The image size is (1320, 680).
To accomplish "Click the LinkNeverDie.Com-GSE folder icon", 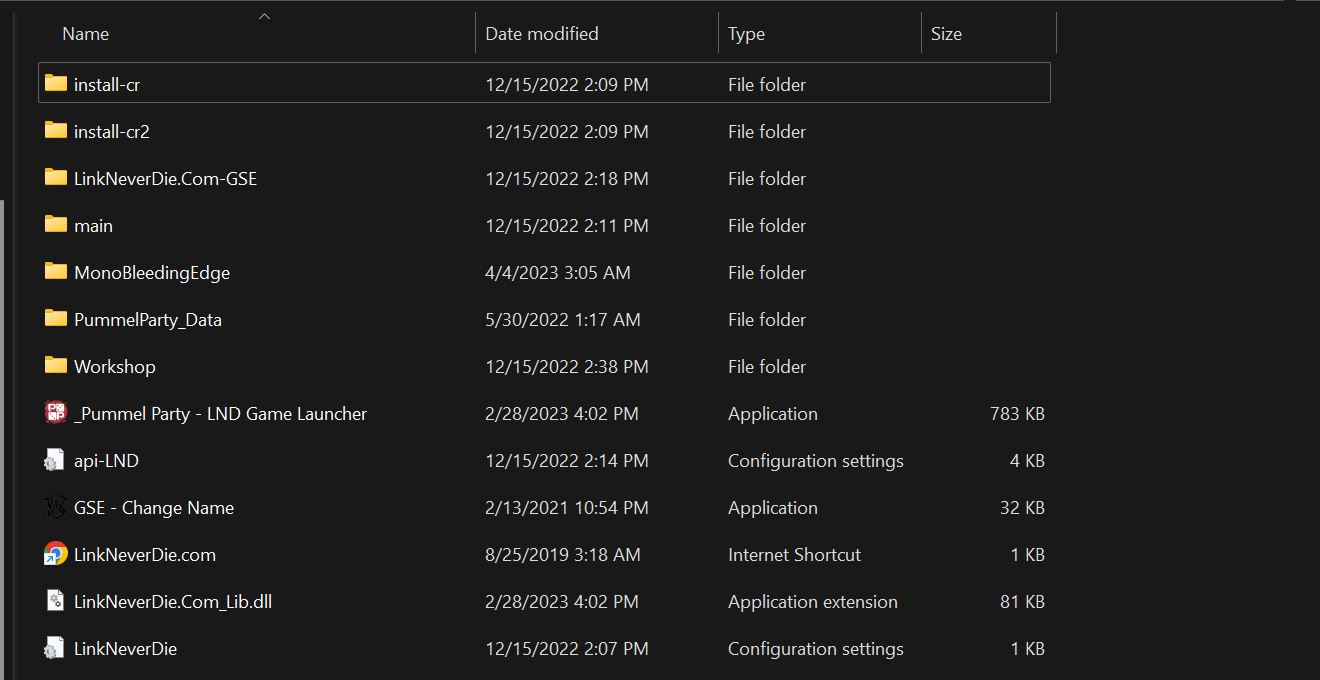I will (56, 178).
